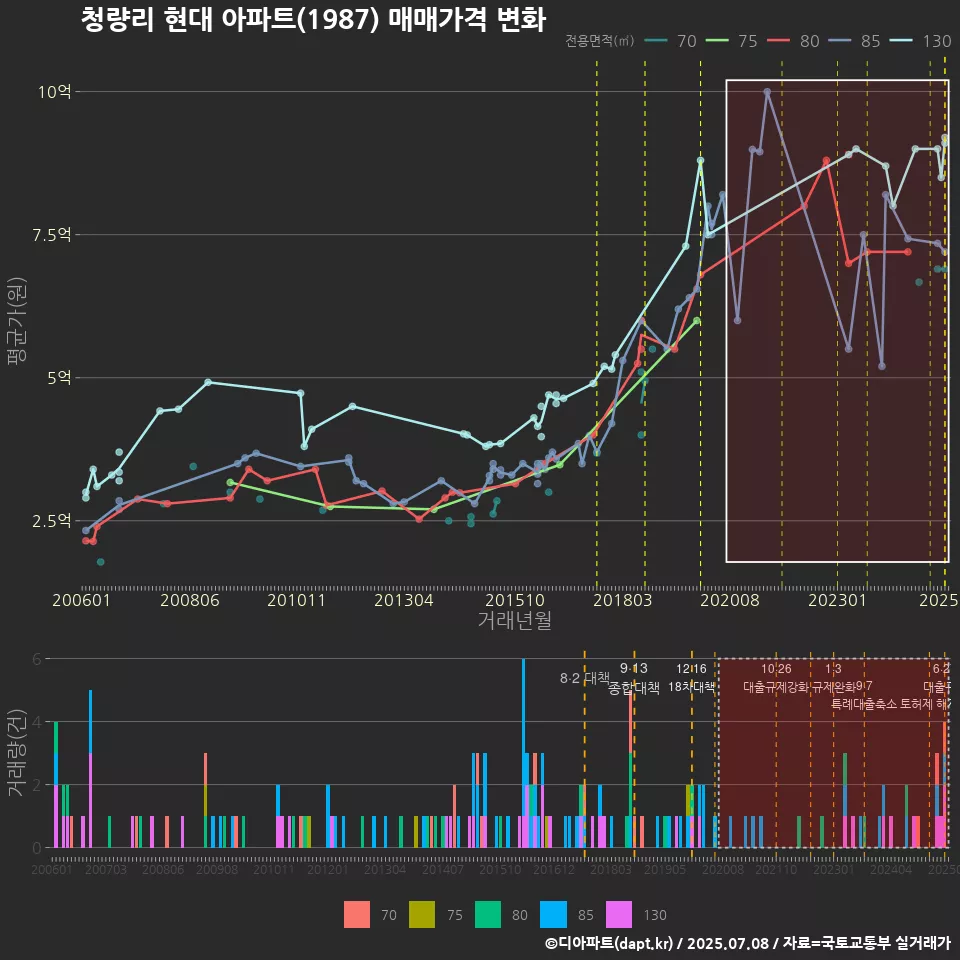
Task: Click the salmon 70 swatch in bar legend
Action: (357, 915)
